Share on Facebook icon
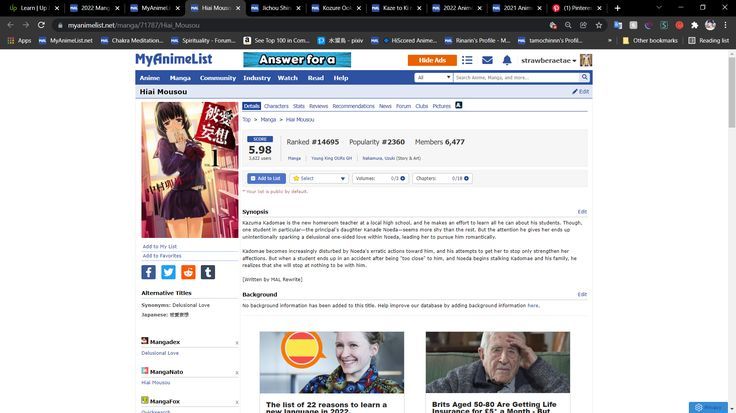736x413 pixels. coord(148,272)
